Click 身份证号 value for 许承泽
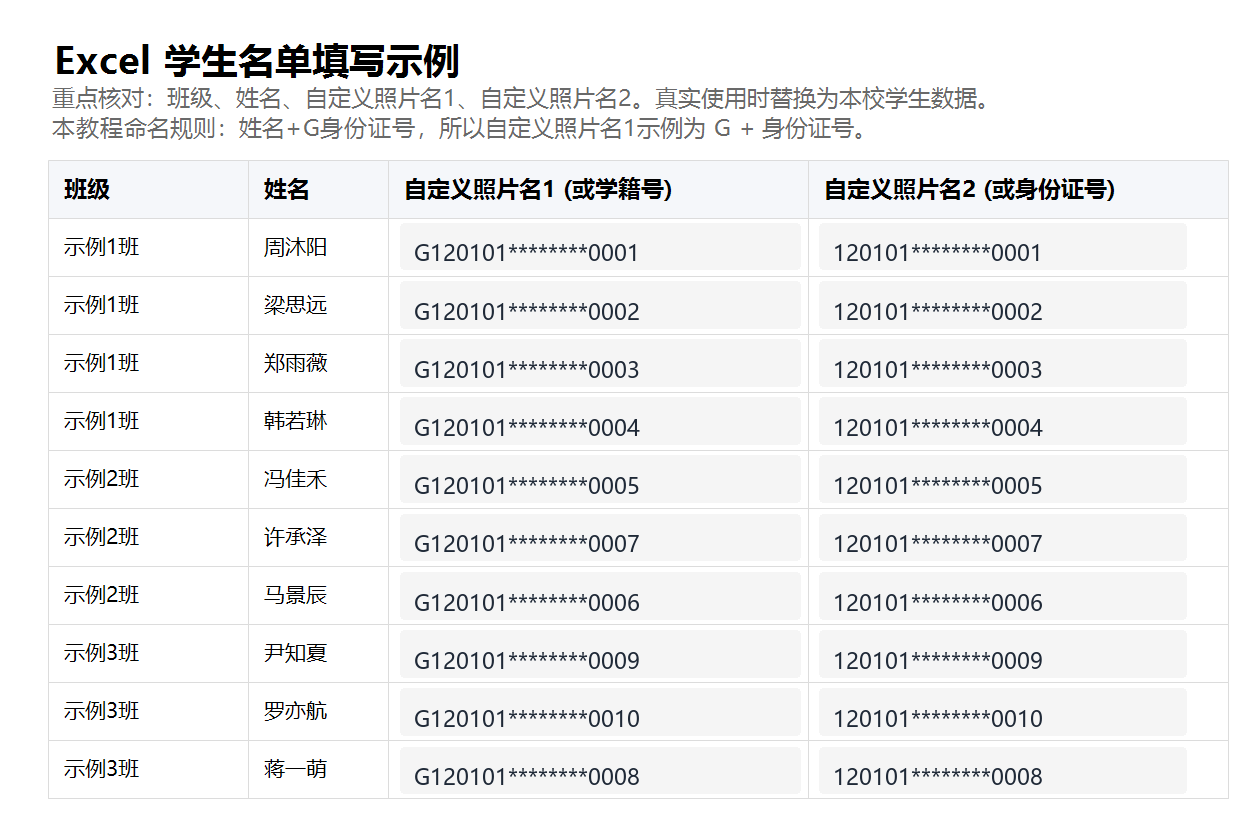Screen dimensions: 1260x820 click(1003, 537)
